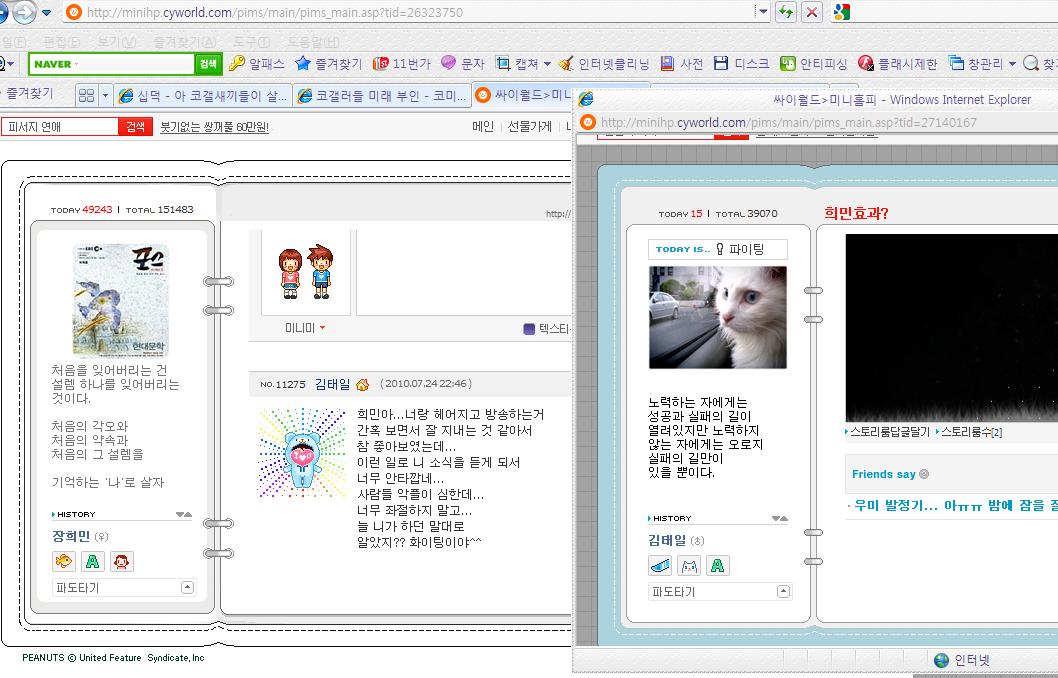
Task: Click the purple 텍스티 icon
Action: (529, 329)
